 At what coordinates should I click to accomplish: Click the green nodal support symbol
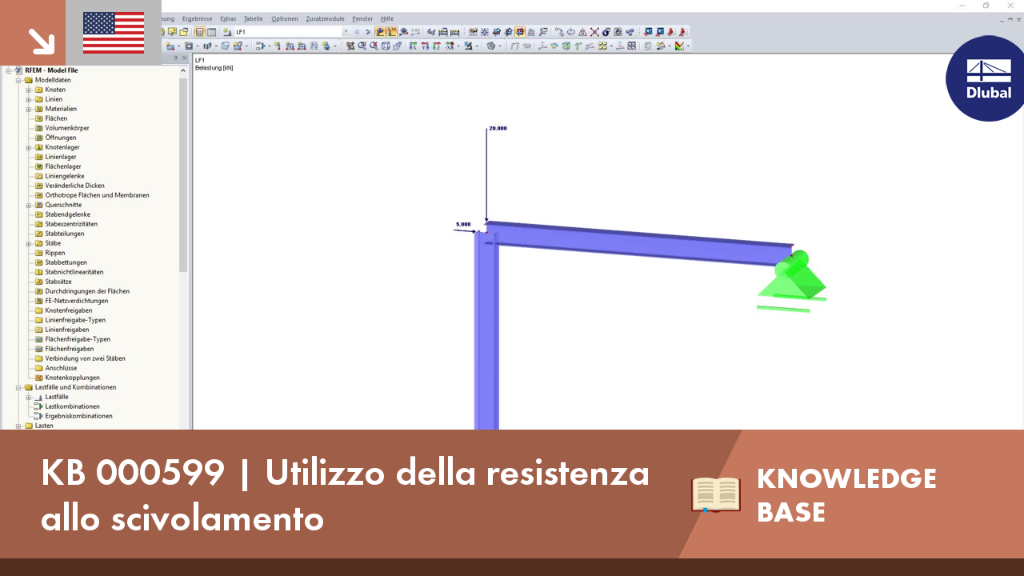(792, 281)
